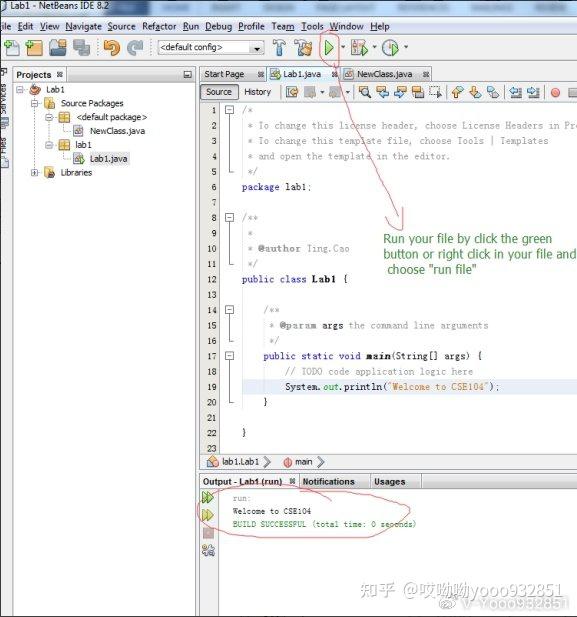Select NewClass.java in Projects tree

click(117, 131)
